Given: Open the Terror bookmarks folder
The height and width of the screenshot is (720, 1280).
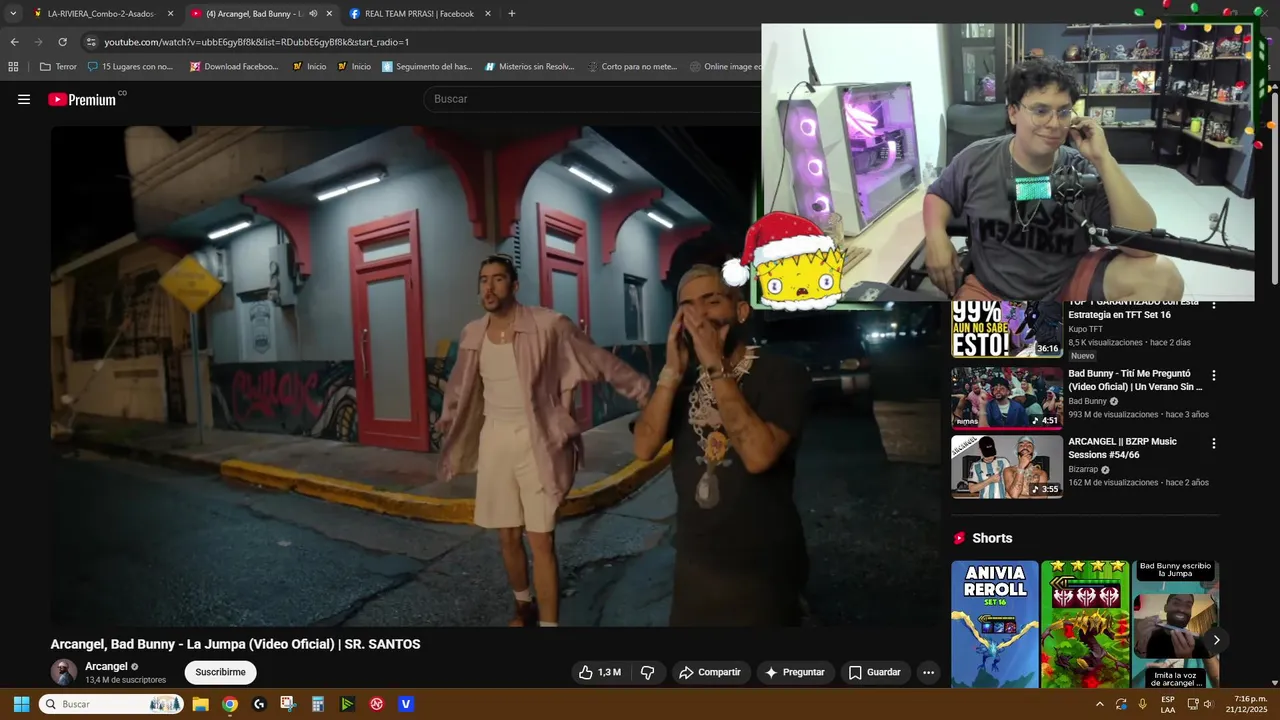Looking at the screenshot, I should click(58, 67).
